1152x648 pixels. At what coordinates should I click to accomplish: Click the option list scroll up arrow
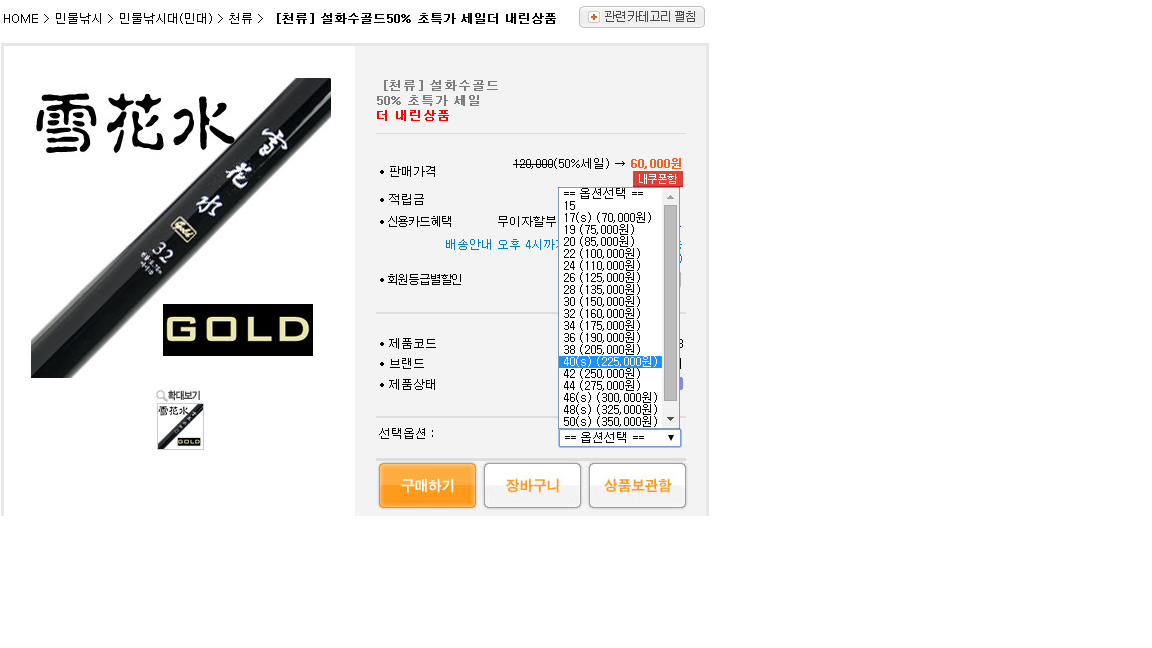(670, 197)
